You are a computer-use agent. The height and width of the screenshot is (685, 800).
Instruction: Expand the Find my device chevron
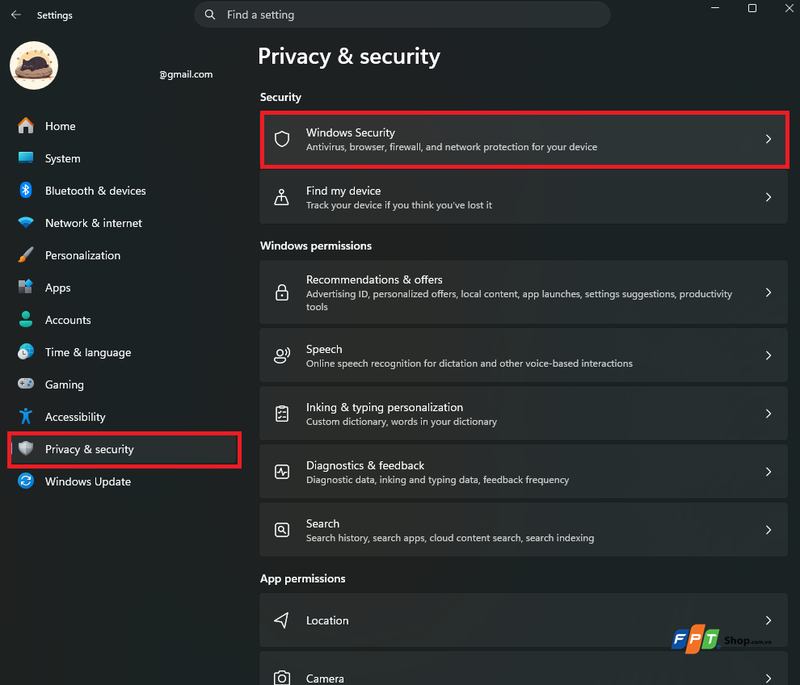768,197
